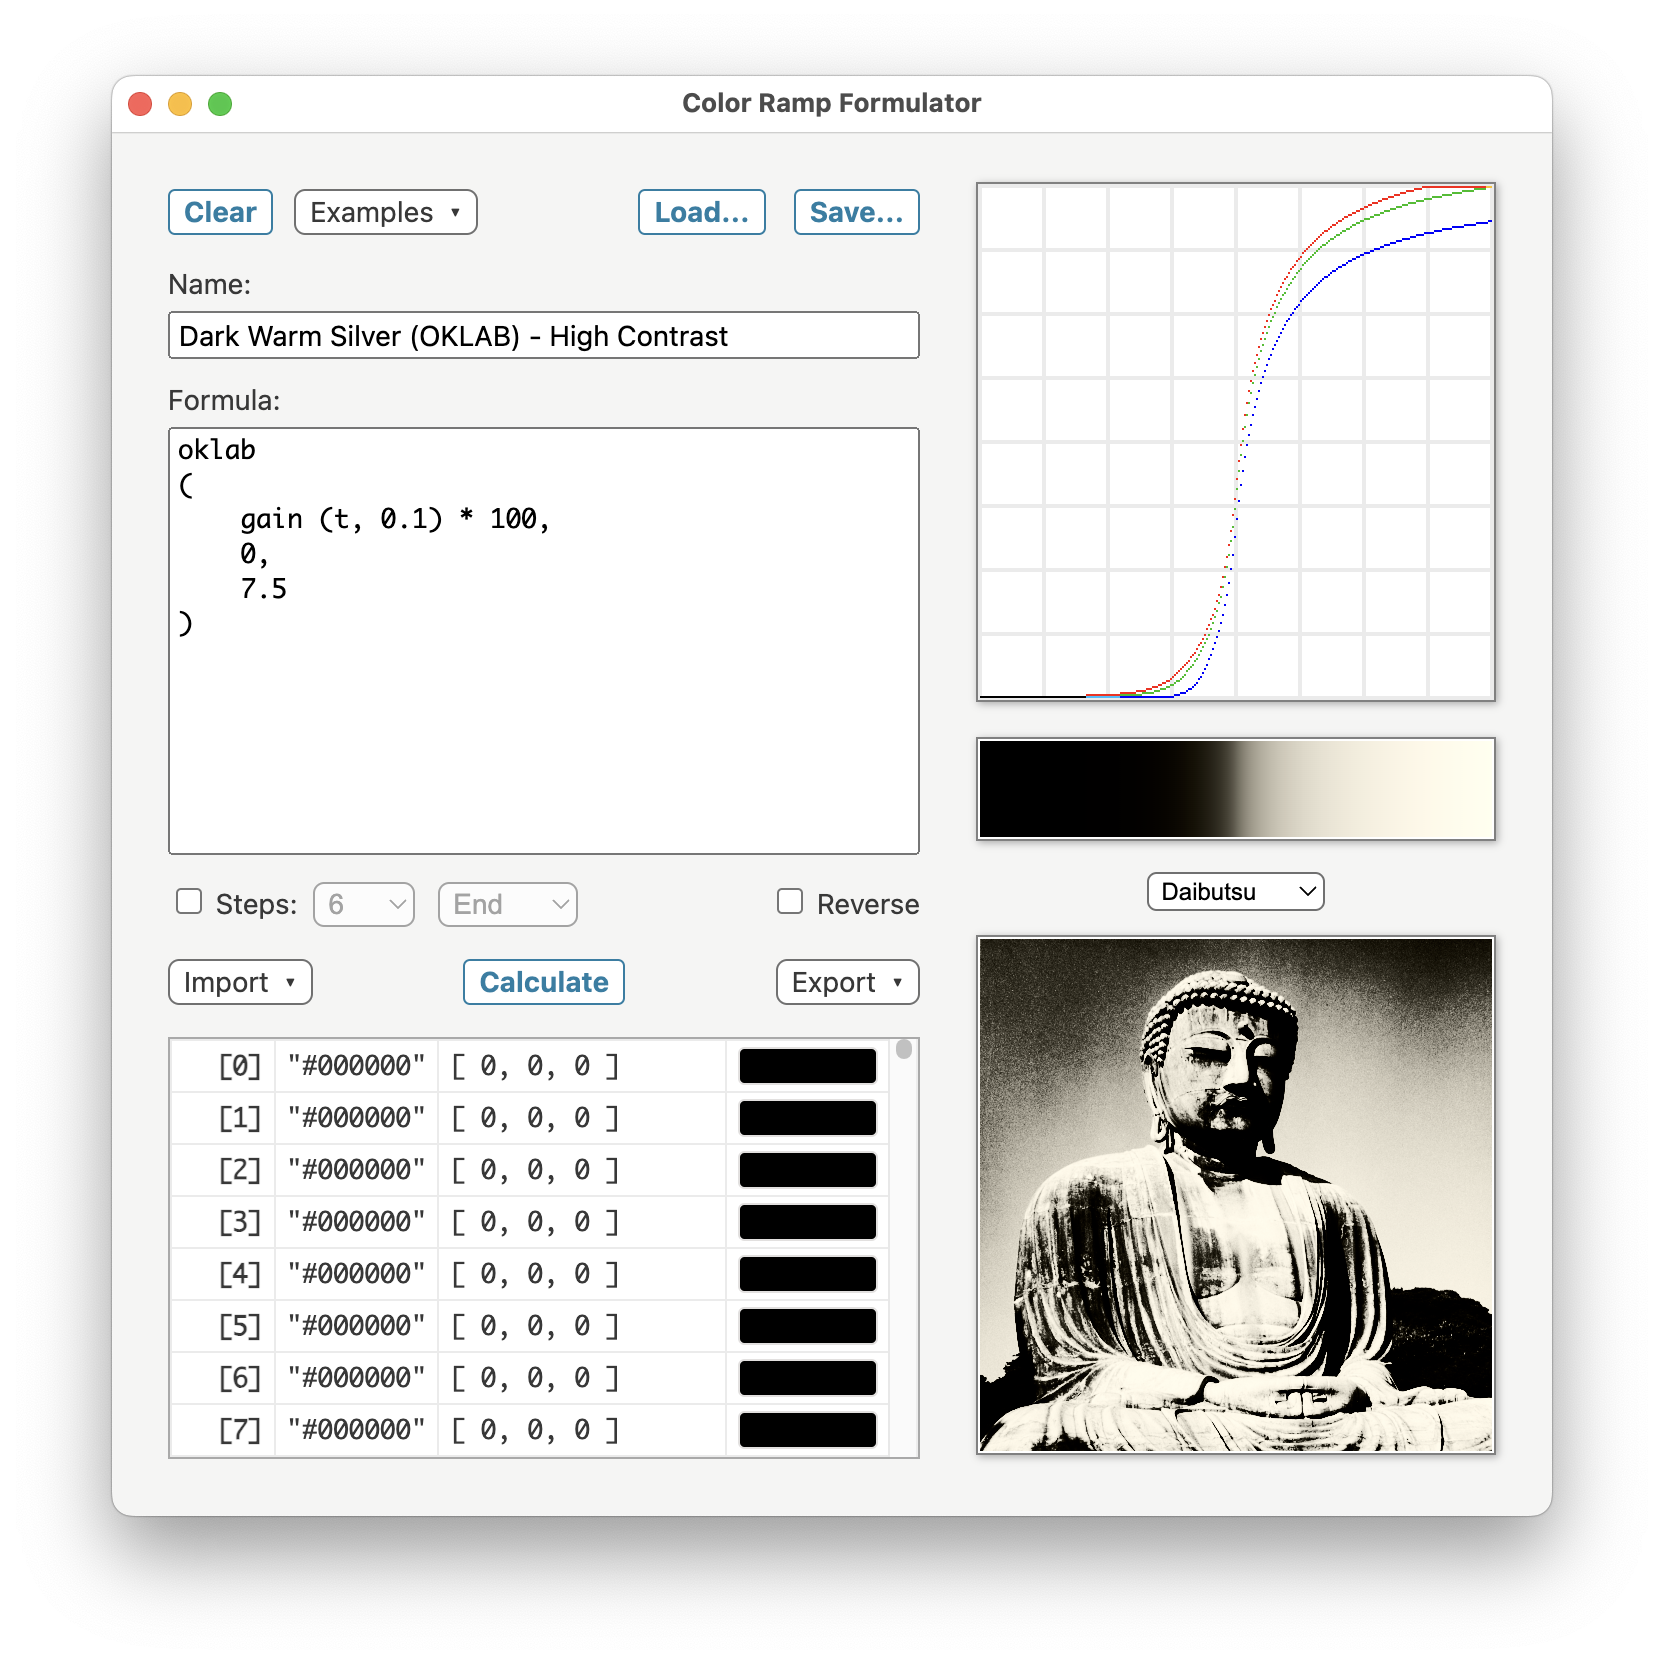This screenshot has width=1664, height=1664.
Task: Click the color swatch in row [6]
Action: pyautogui.click(x=808, y=1378)
